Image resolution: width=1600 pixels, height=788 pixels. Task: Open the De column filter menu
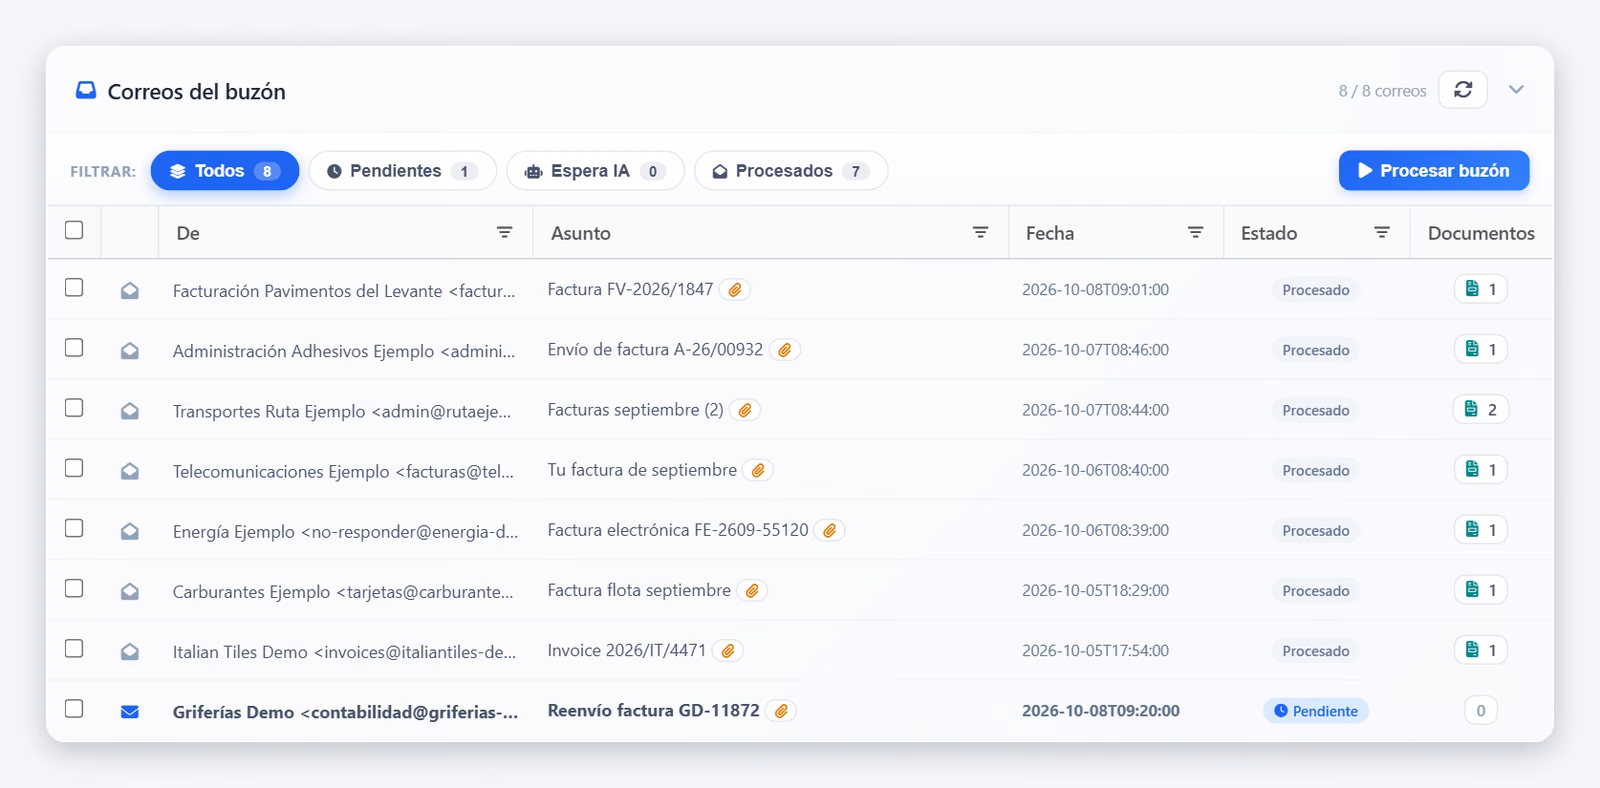505,232
